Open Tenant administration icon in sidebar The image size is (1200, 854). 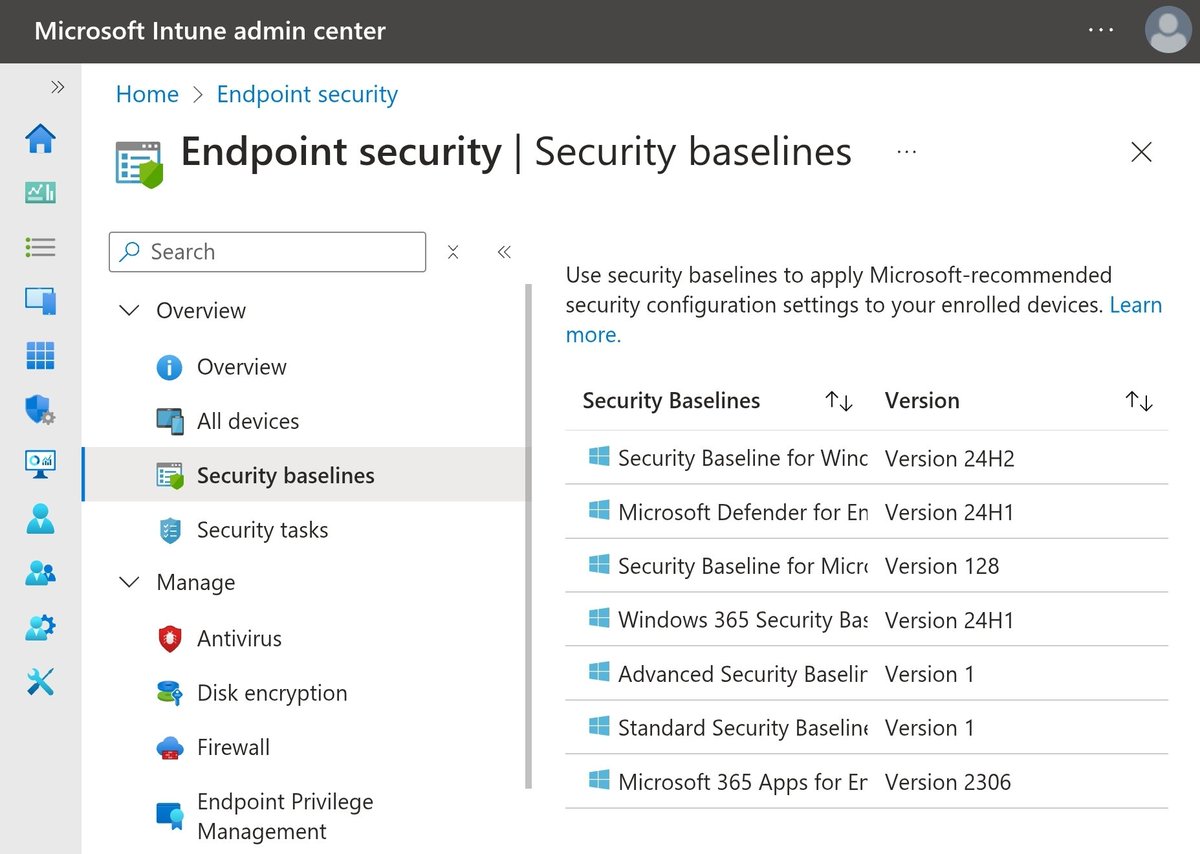click(x=40, y=627)
